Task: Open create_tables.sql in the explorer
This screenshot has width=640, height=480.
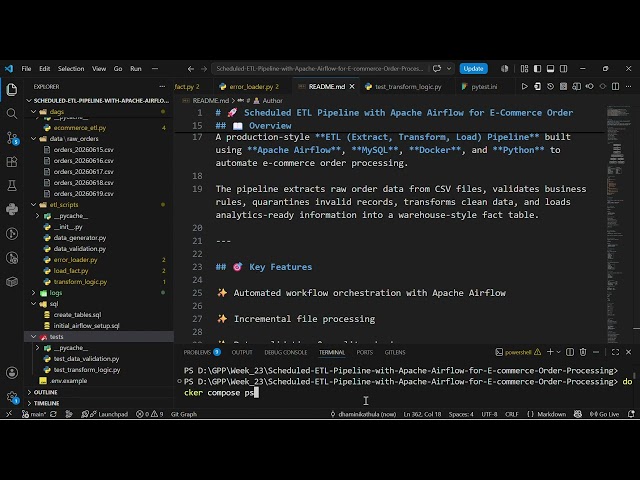Action: (x=77, y=315)
